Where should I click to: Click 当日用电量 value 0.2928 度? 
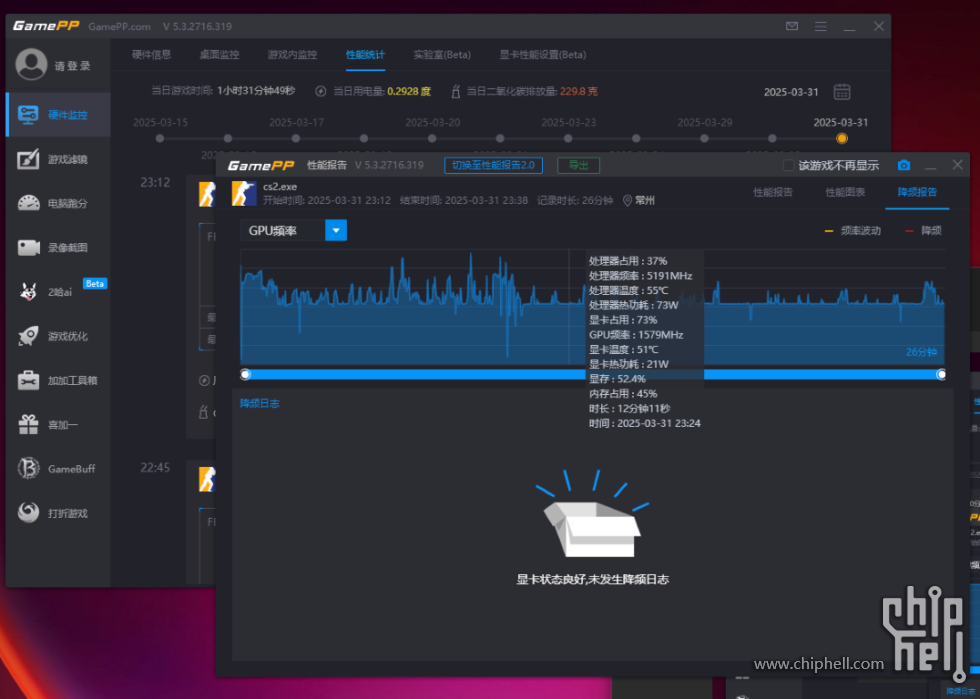[409, 91]
